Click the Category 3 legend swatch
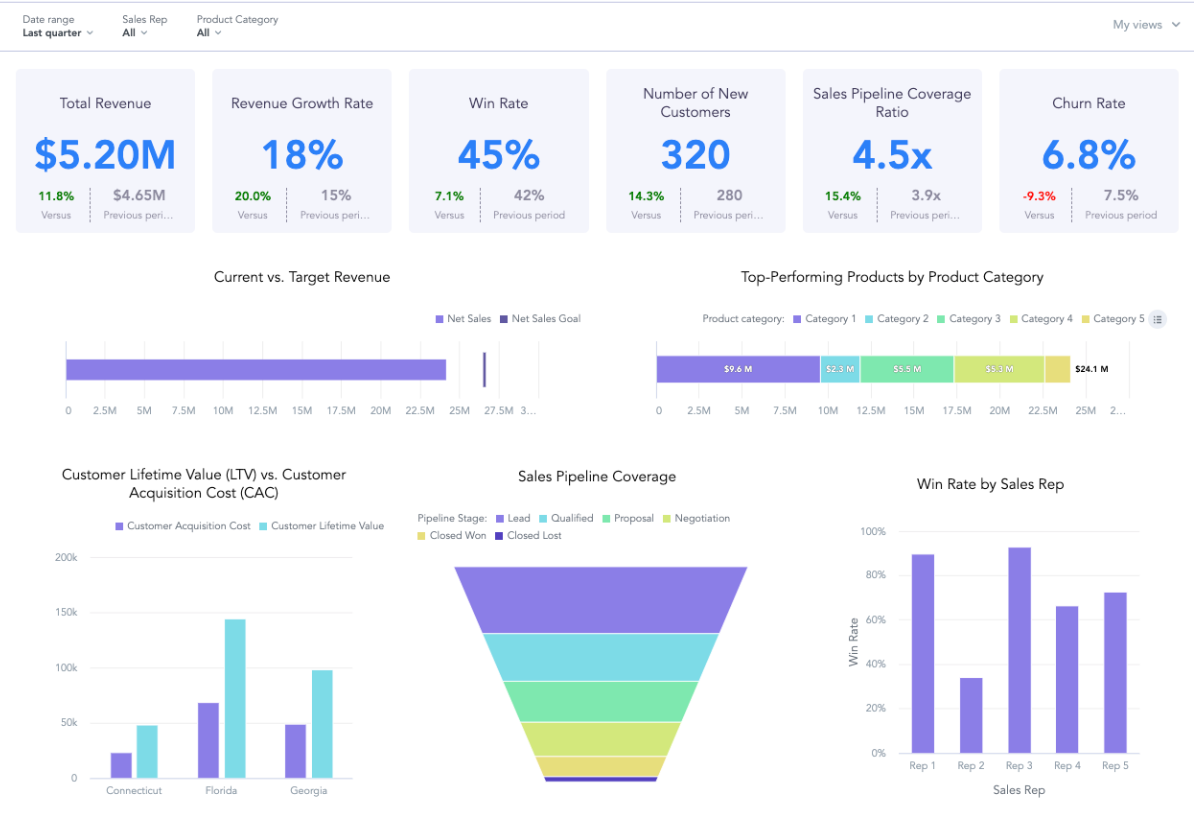This screenshot has height=820, width=1198. (x=941, y=319)
